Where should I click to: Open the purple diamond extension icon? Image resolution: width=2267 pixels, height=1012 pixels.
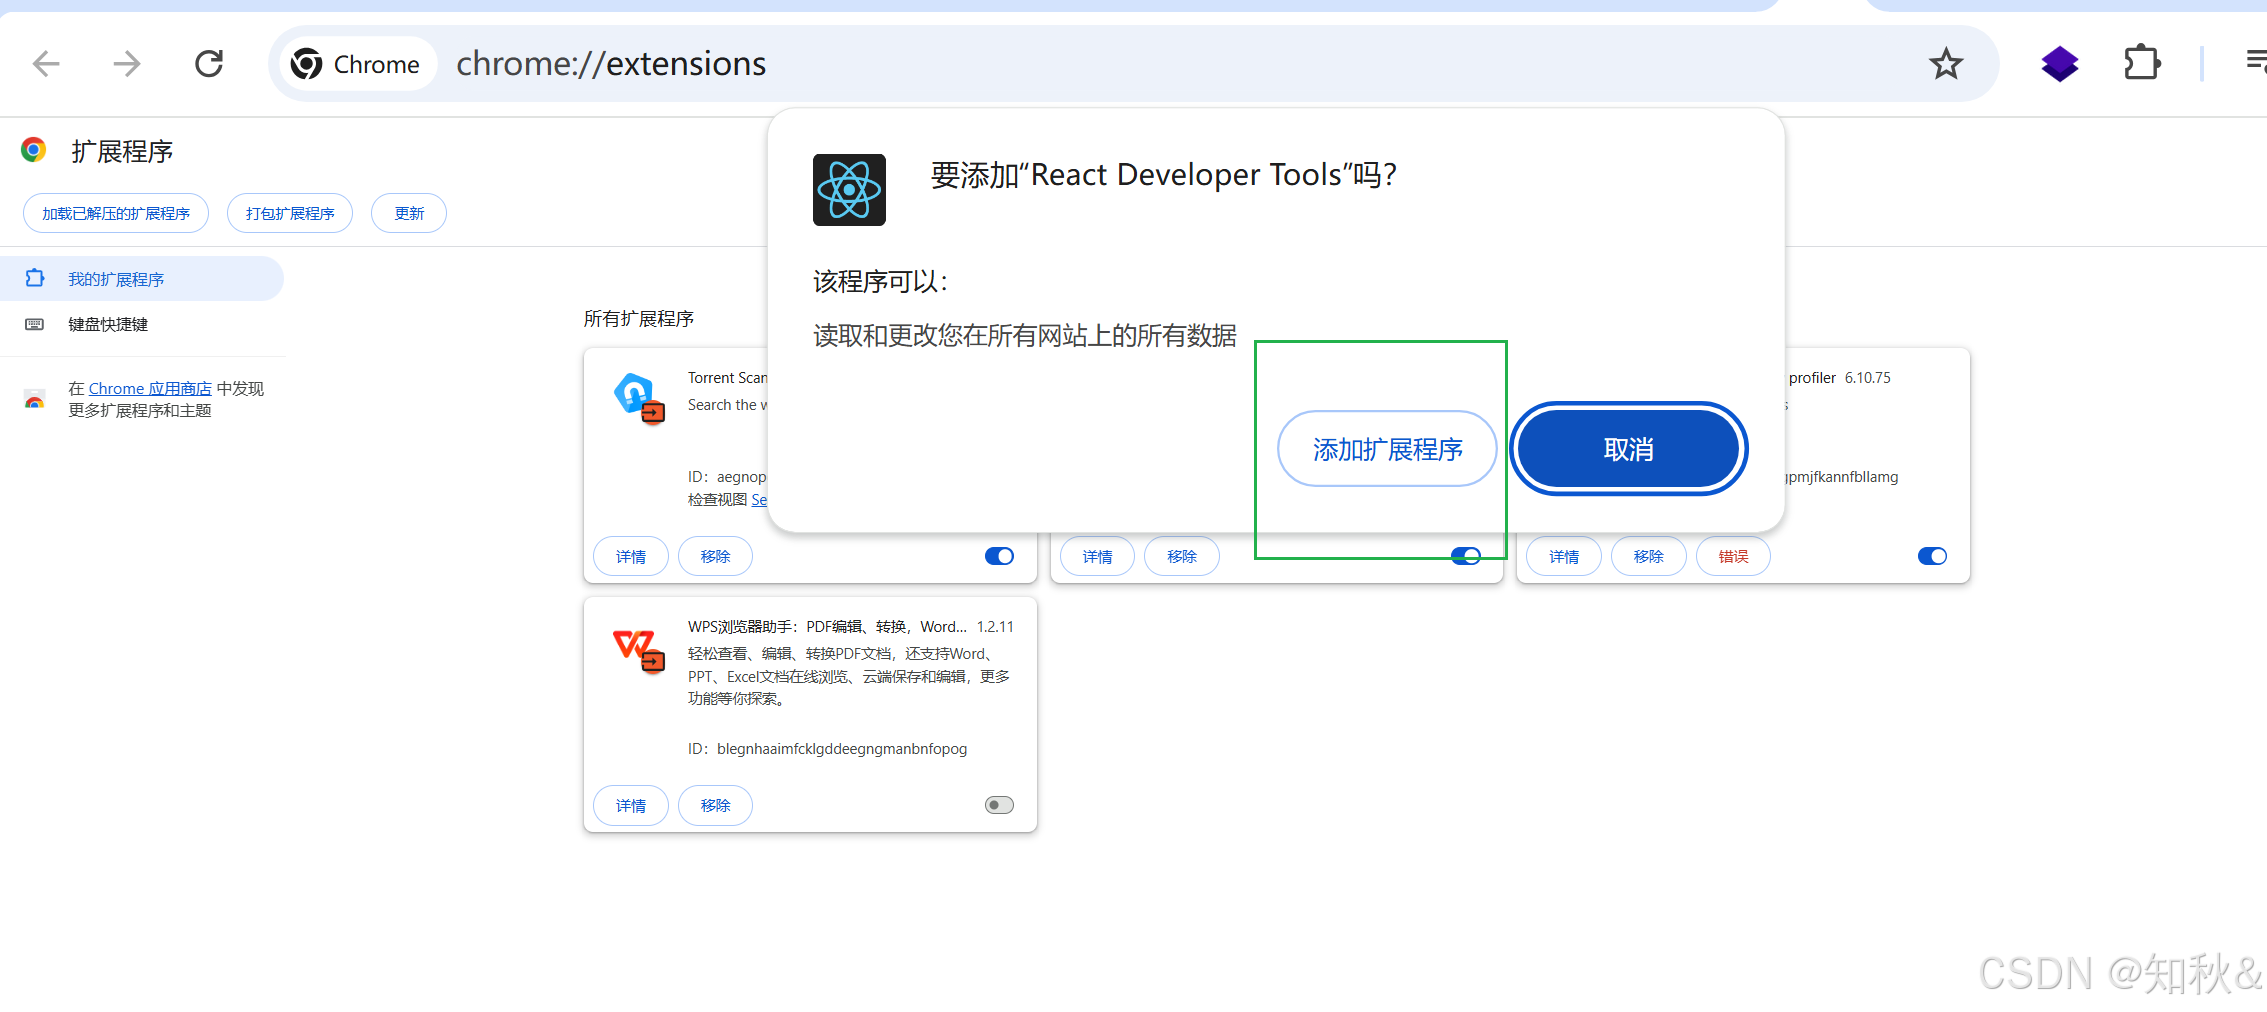coord(2060,64)
